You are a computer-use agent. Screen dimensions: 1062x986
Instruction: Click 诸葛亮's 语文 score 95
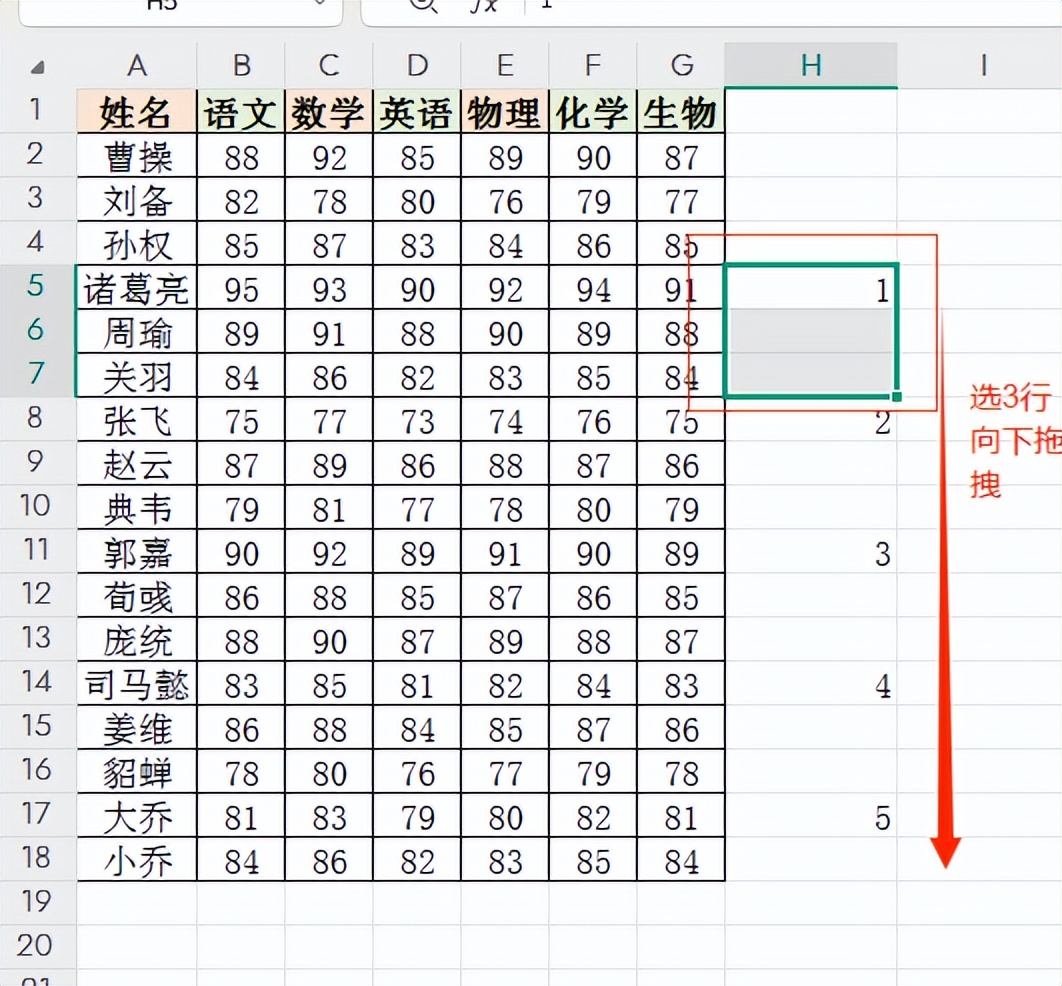241,288
